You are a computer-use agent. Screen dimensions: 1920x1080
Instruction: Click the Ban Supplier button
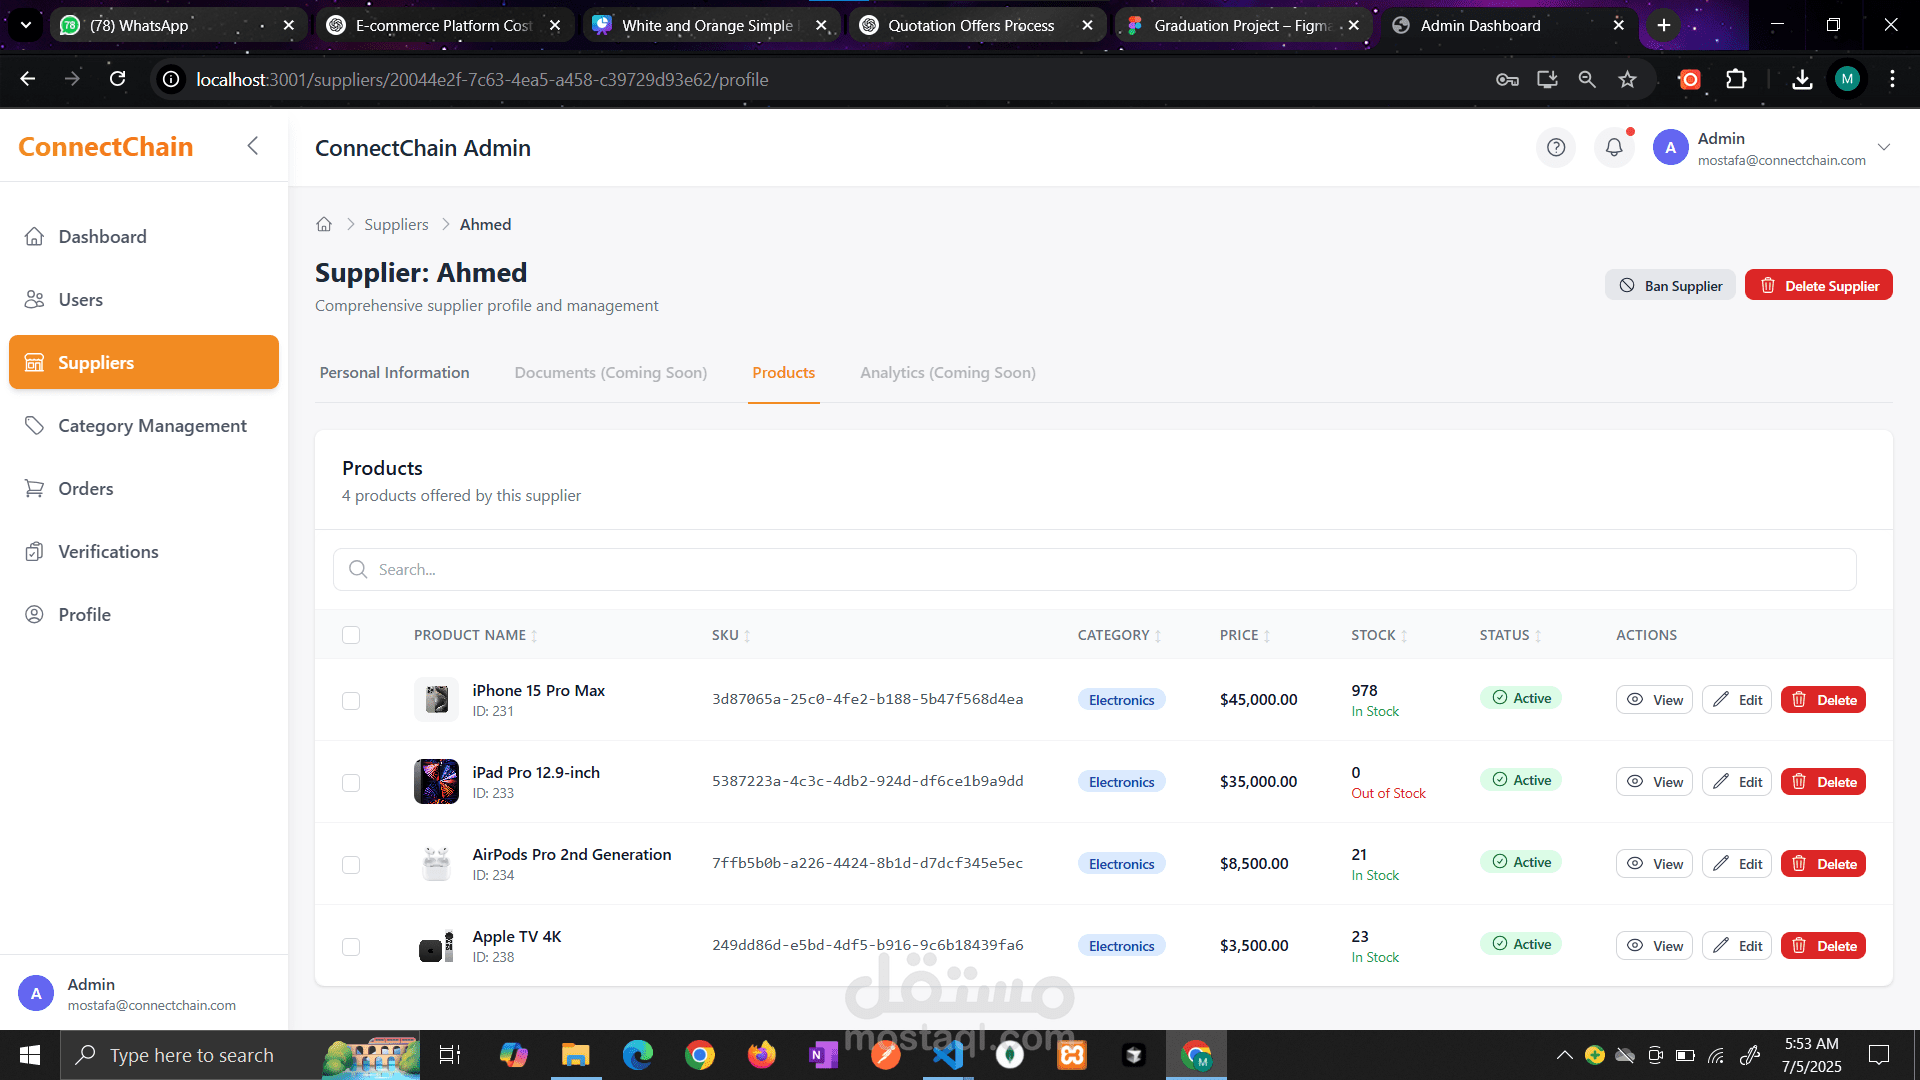point(1670,286)
